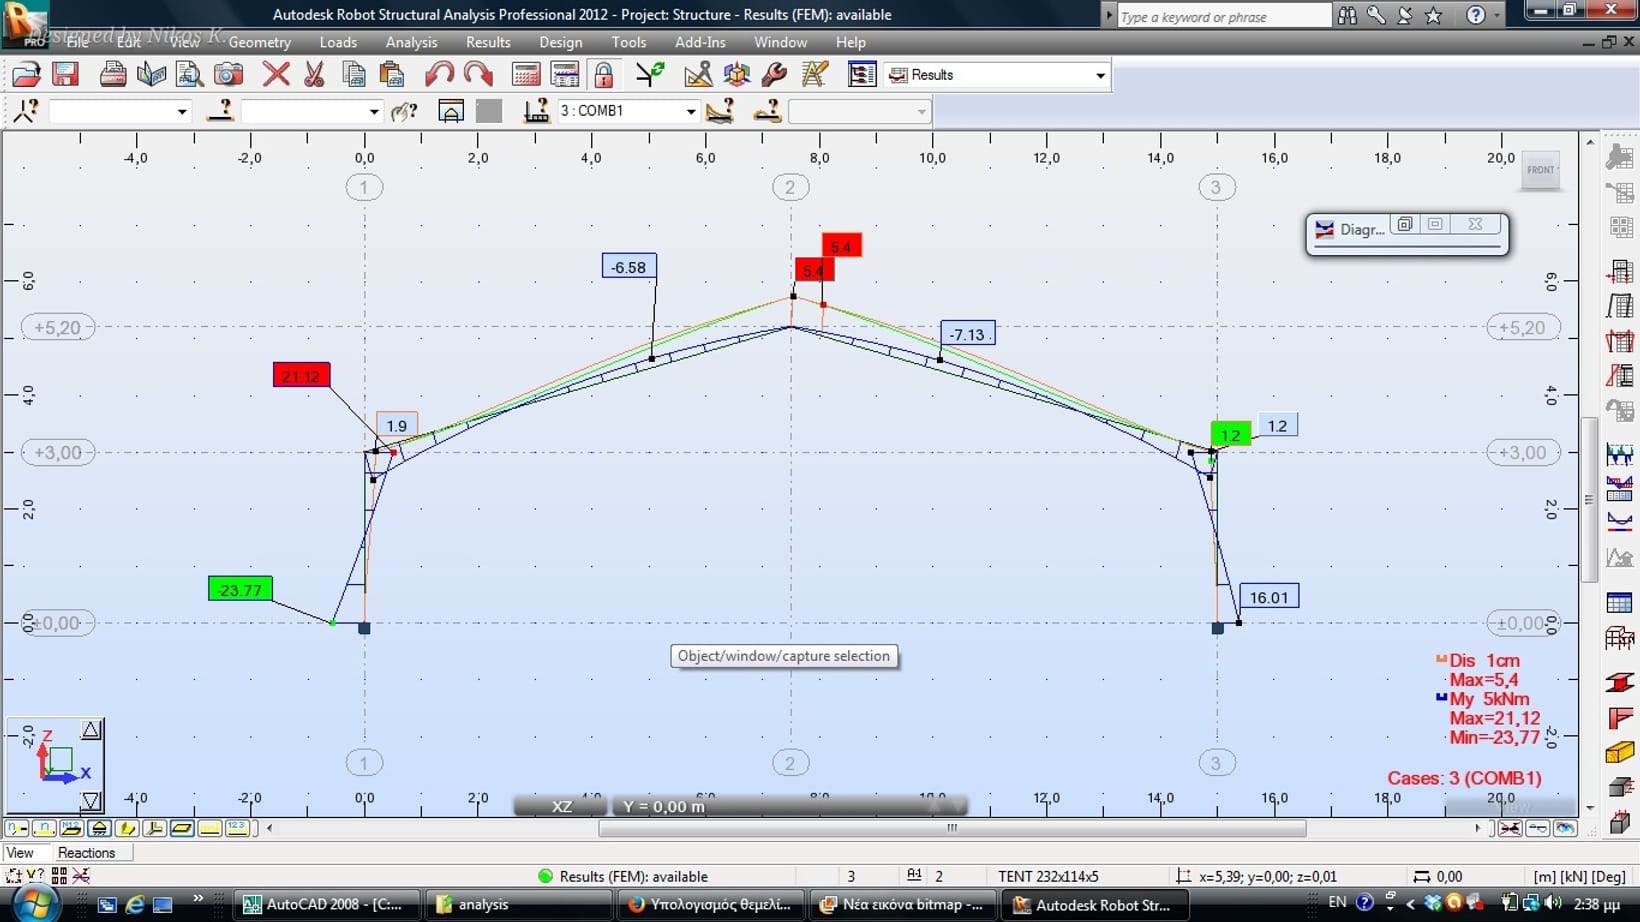The image size is (1640, 922).
Task: Click the Print Preview icon
Action: [x=189, y=75]
